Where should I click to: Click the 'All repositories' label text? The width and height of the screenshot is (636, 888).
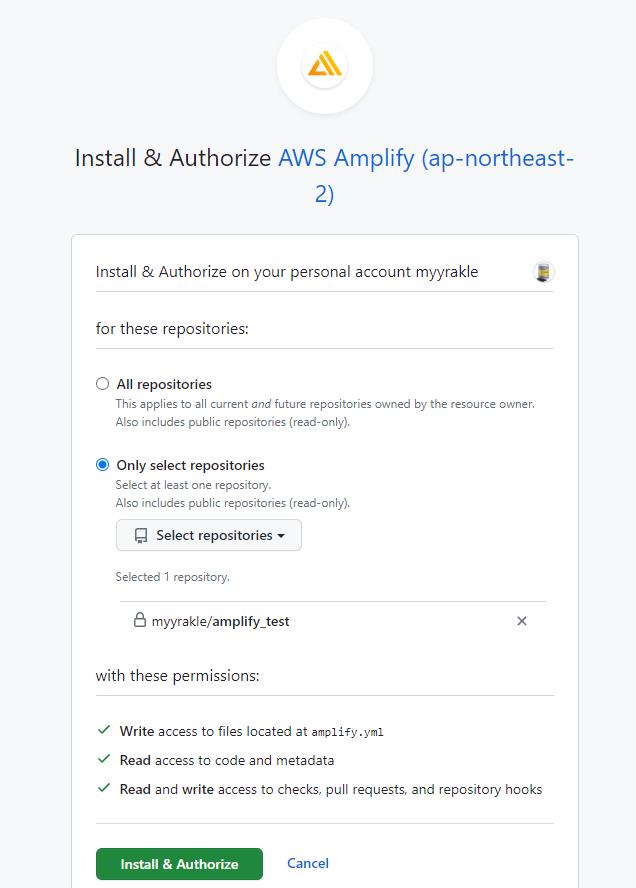[x=164, y=384]
